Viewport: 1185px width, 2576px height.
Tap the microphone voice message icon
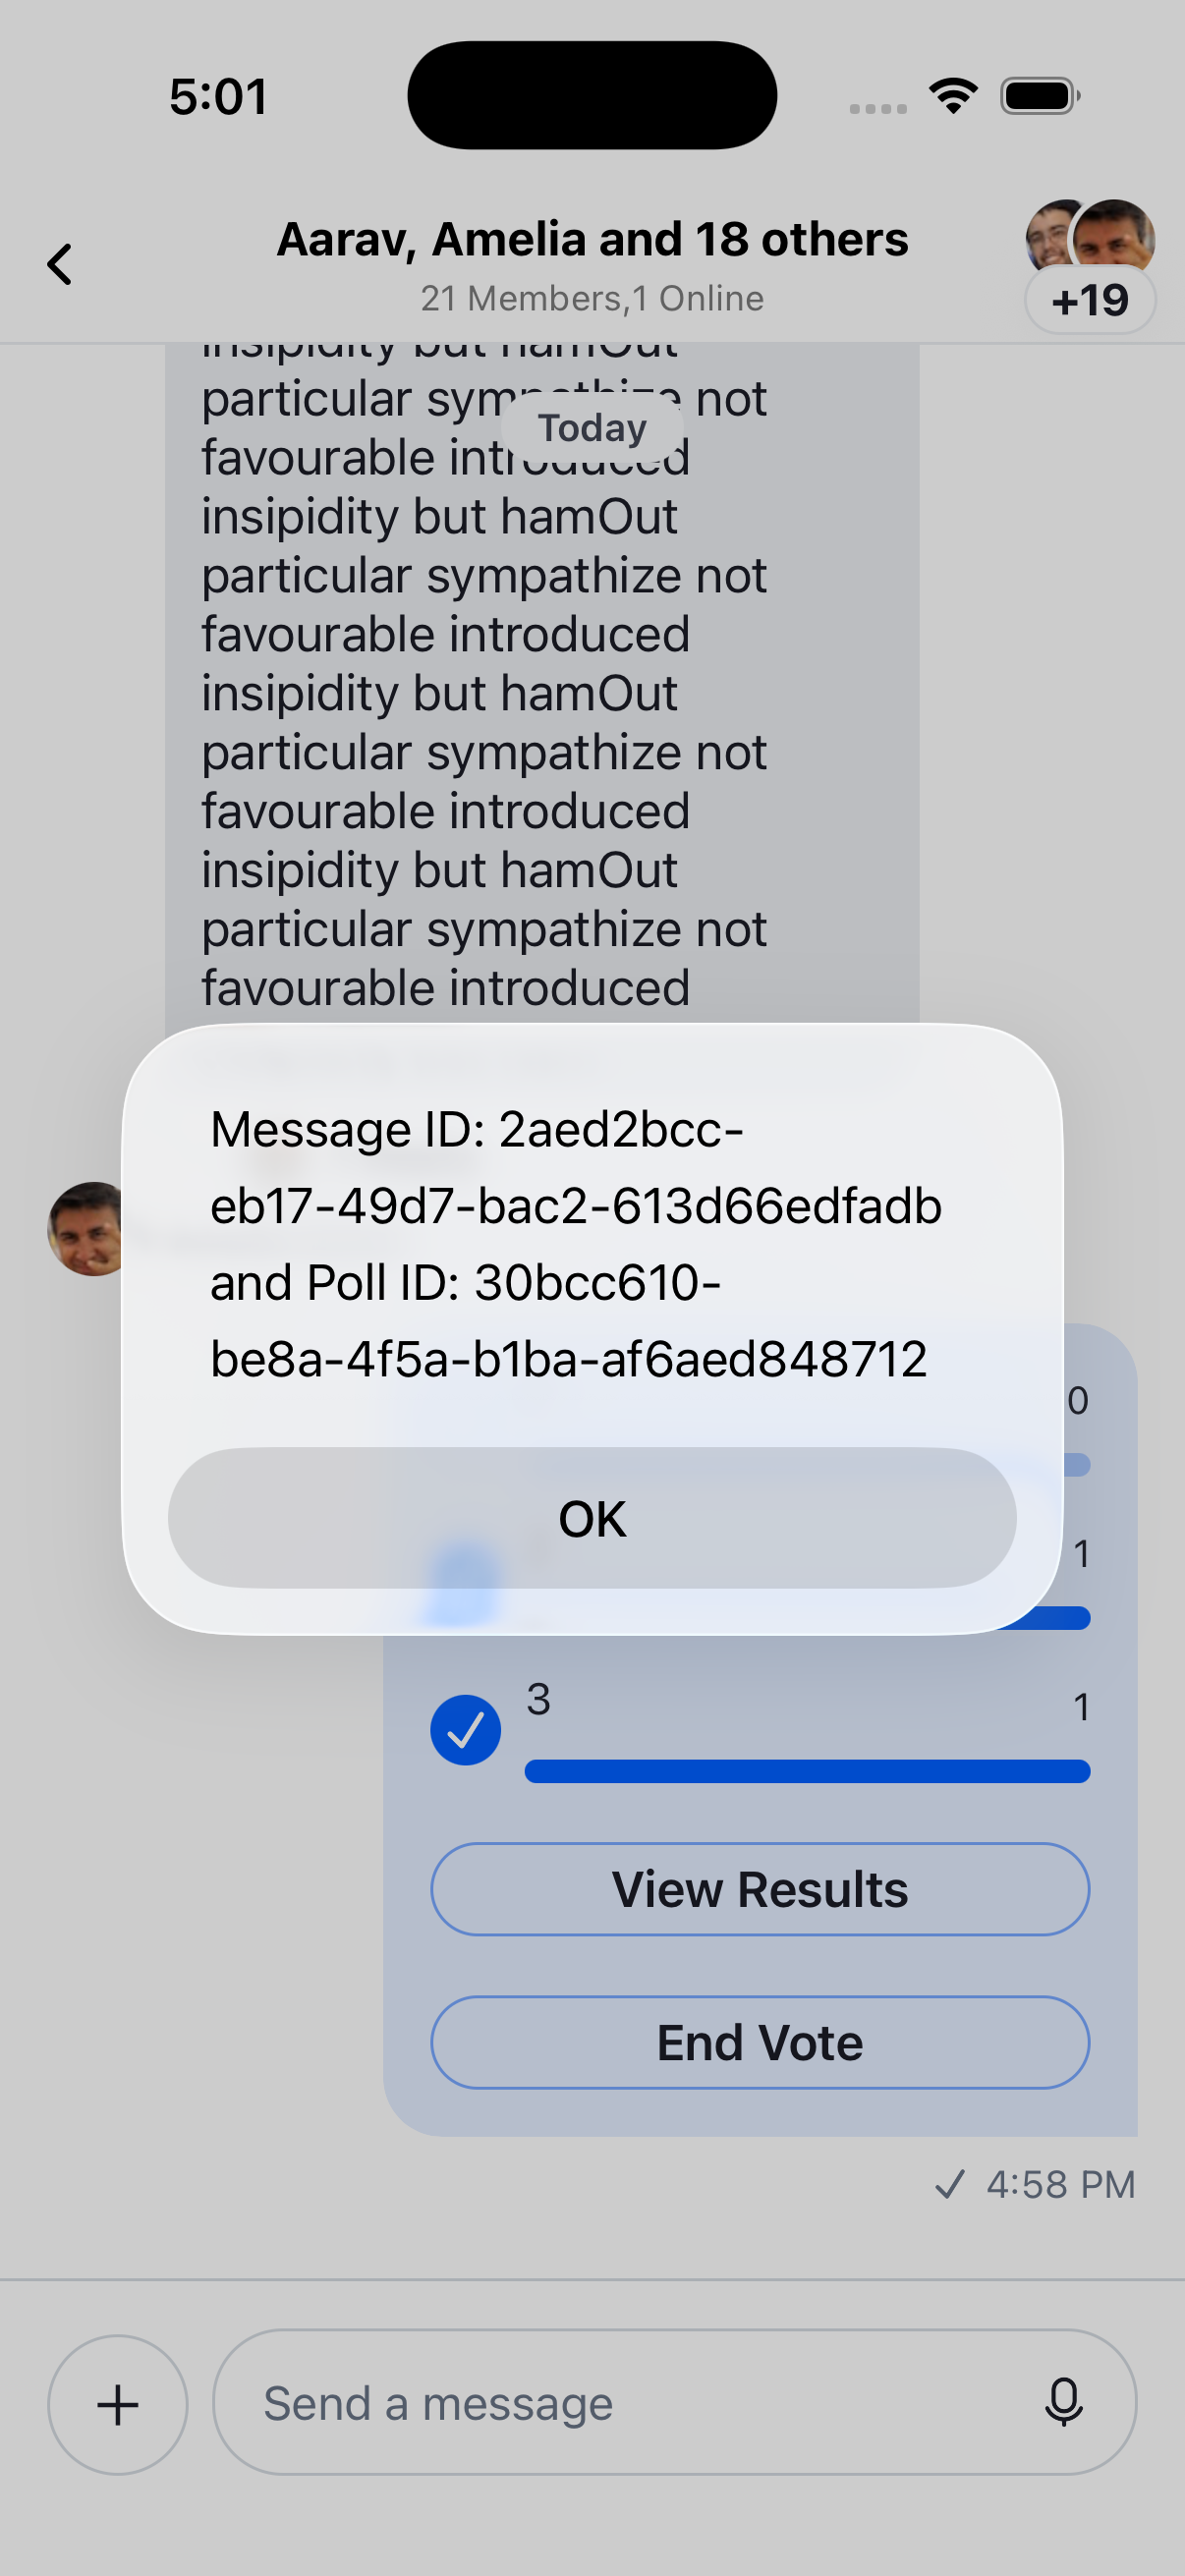(1063, 2402)
